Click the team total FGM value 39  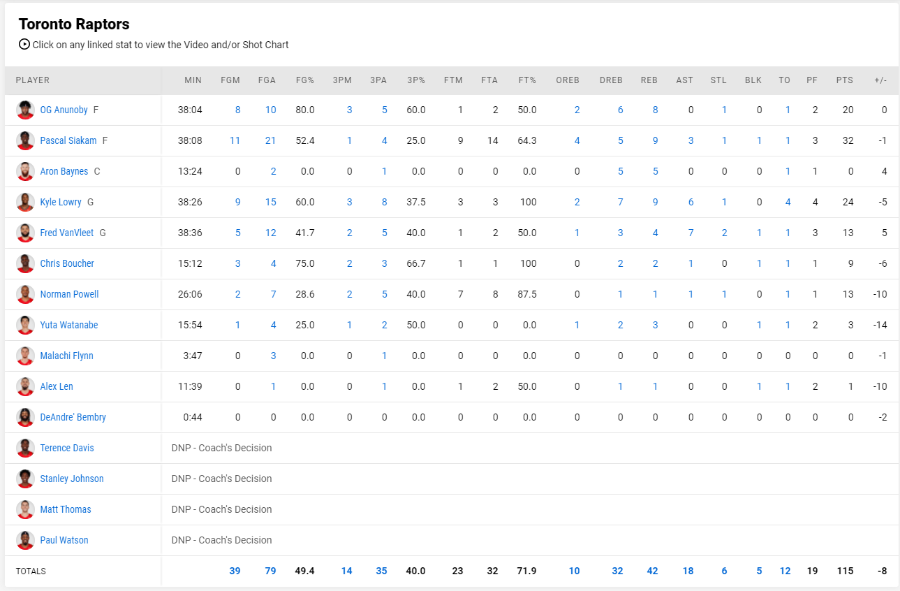pyautogui.click(x=235, y=571)
